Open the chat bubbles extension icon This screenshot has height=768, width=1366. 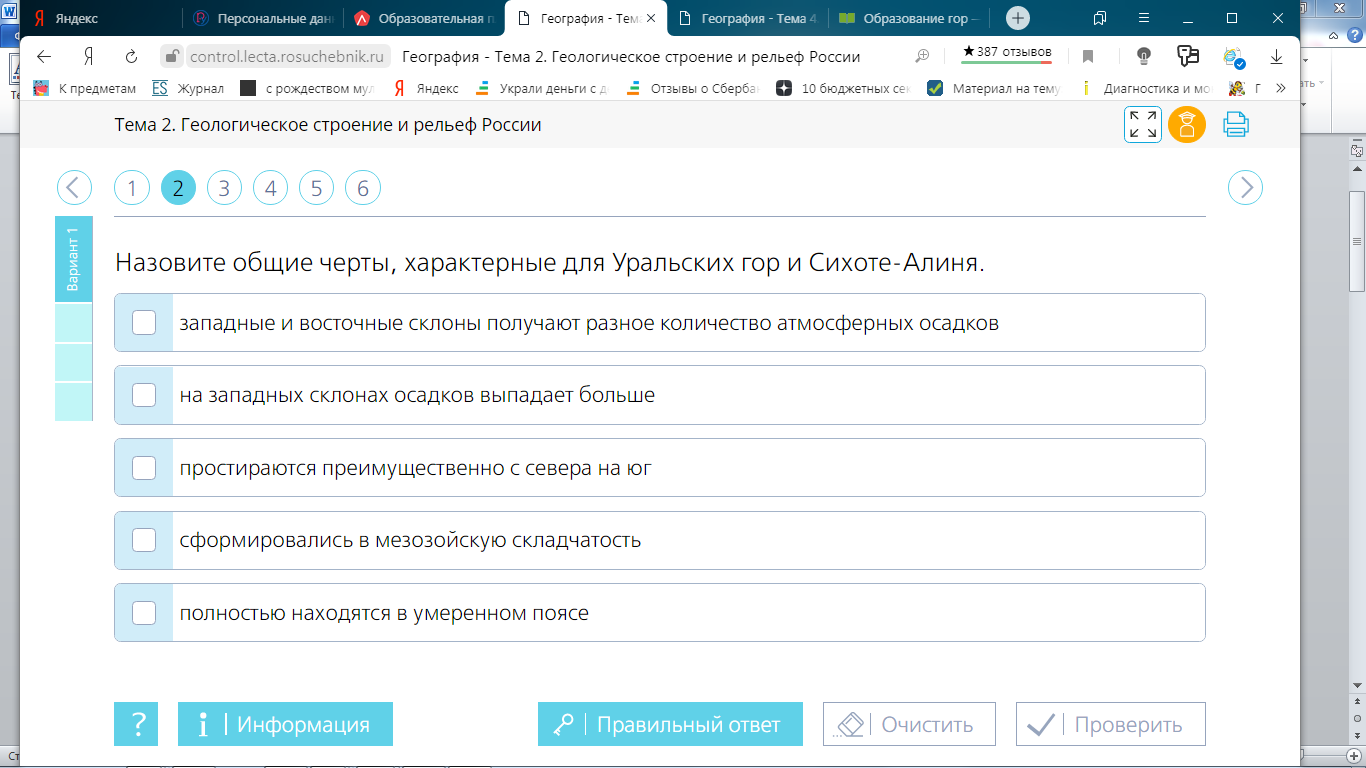point(1188,56)
